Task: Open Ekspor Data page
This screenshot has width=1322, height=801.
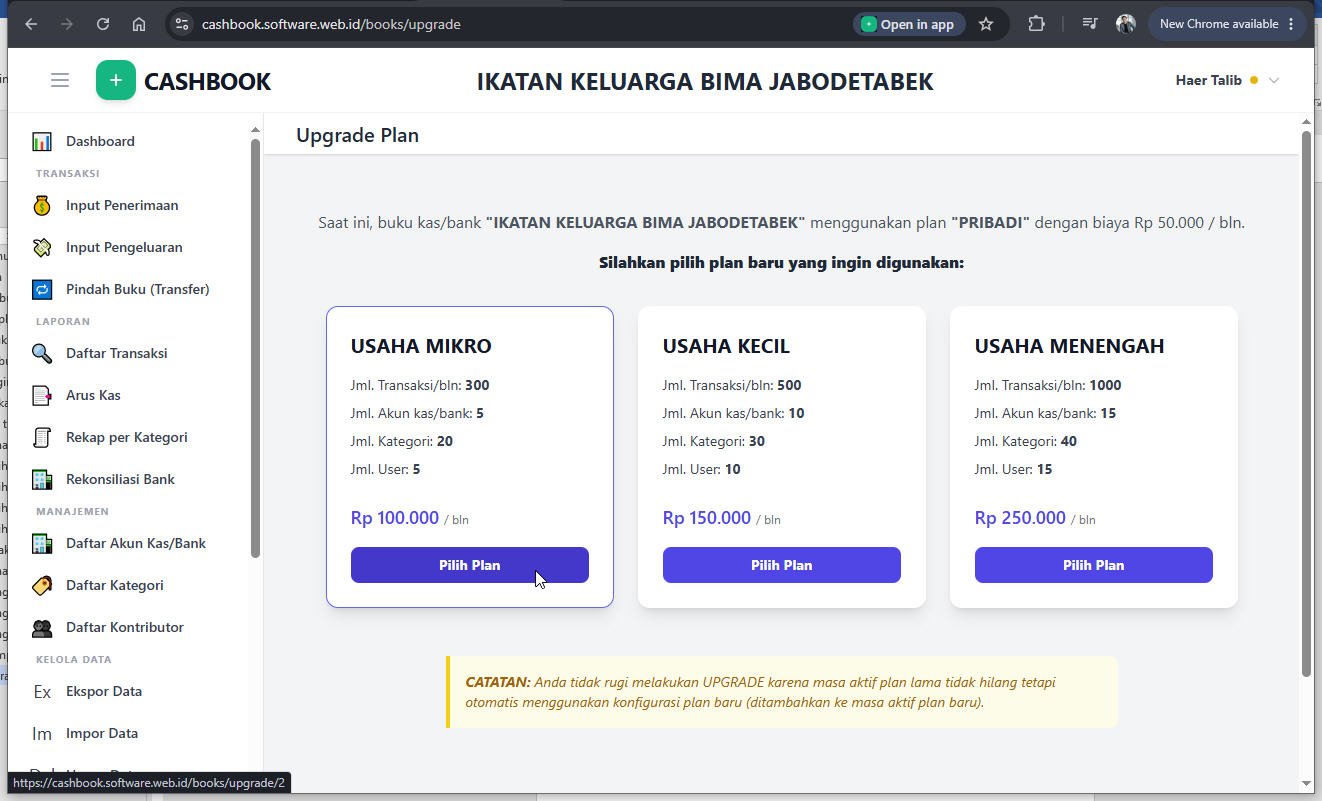Action: coord(104,691)
